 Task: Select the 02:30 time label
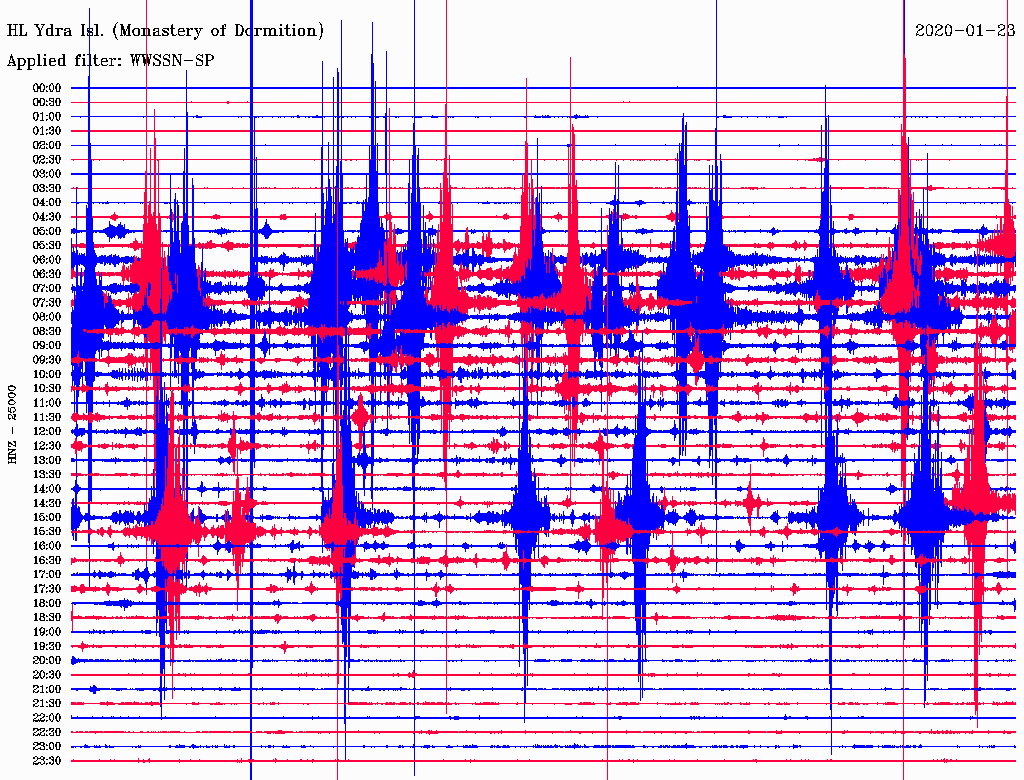point(47,159)
